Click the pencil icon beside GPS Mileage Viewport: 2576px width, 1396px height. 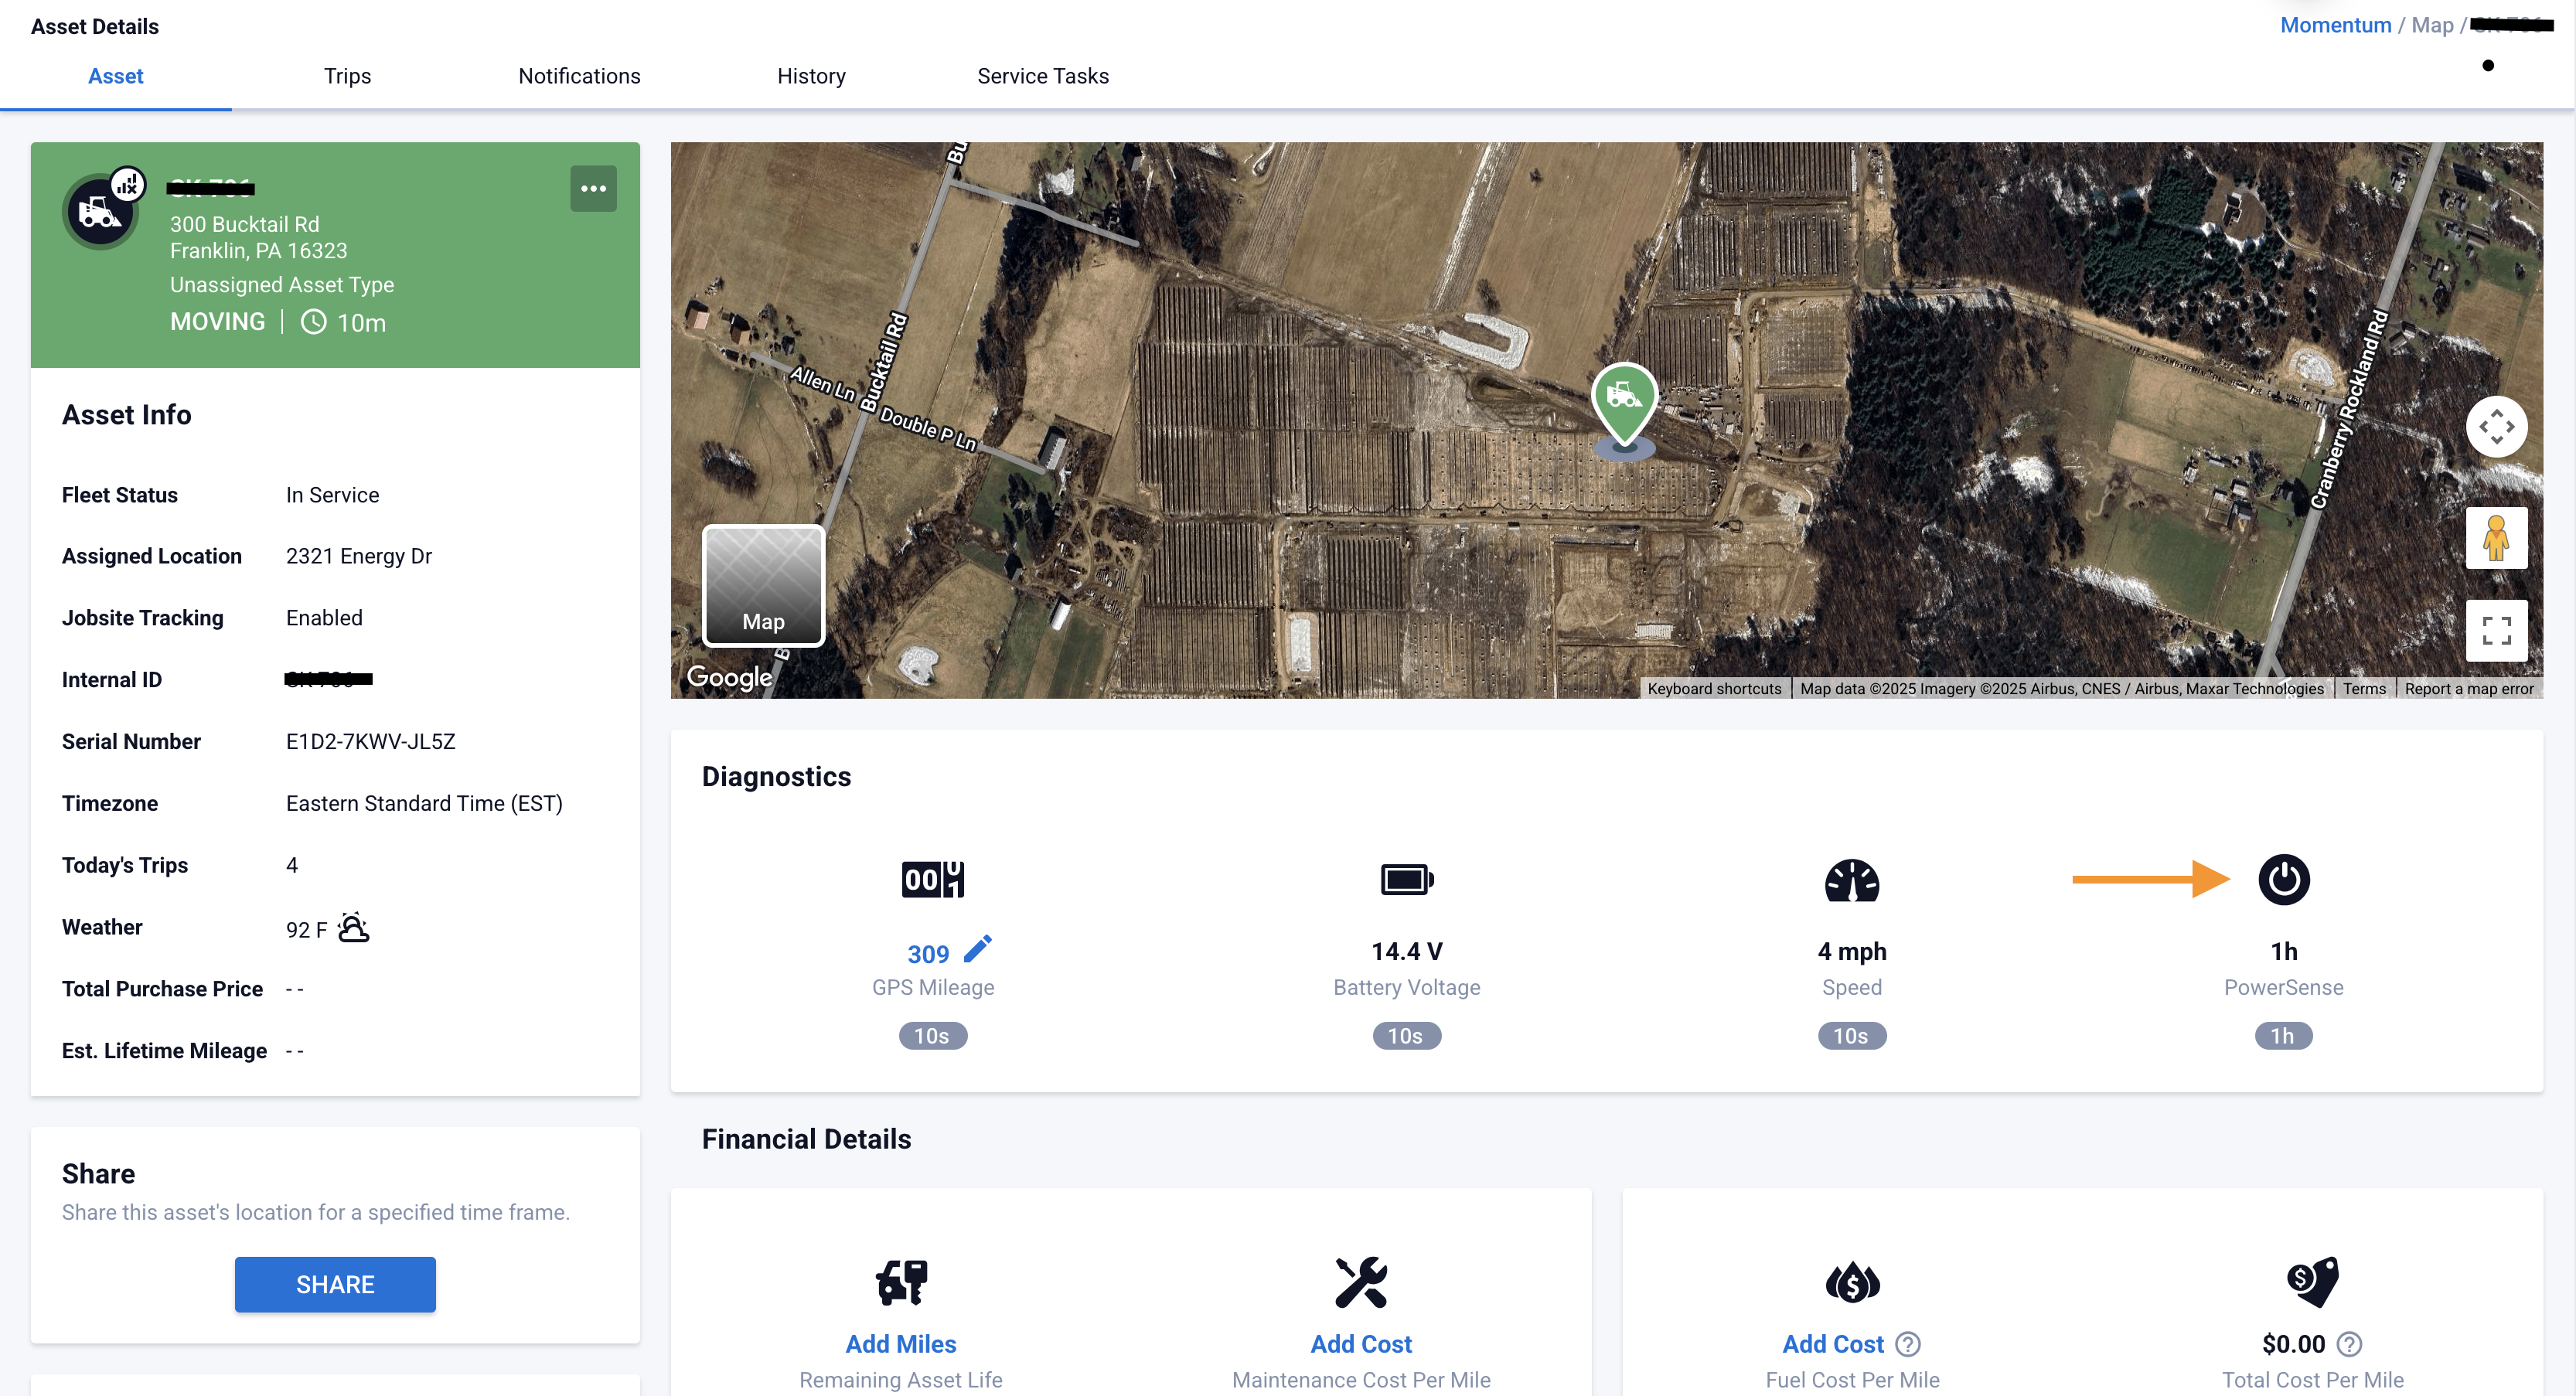point(977,949)
